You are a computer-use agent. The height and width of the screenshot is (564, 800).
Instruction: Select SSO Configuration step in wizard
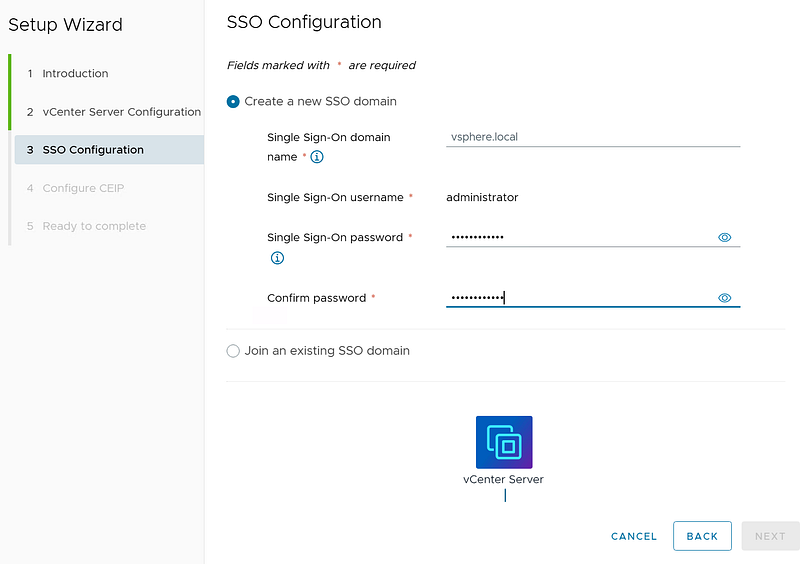(x=93, y=150)
